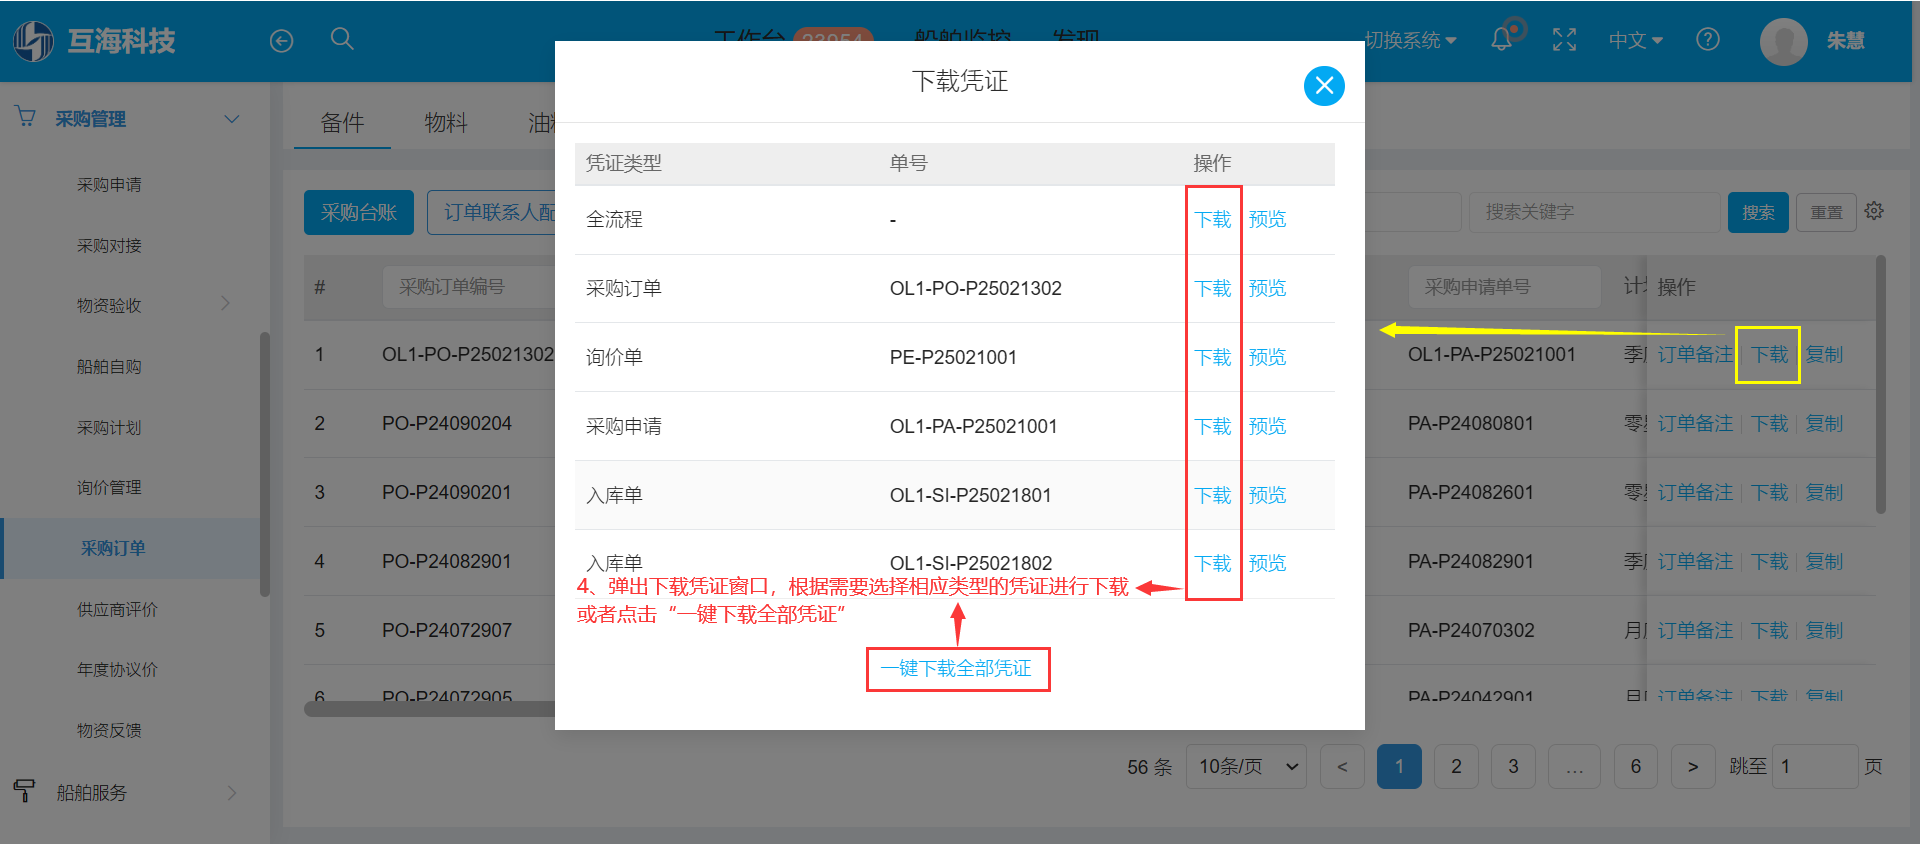Open 供应商评价 in sidebar
The image size is (1920, 844).
click(x=117, y=610)
